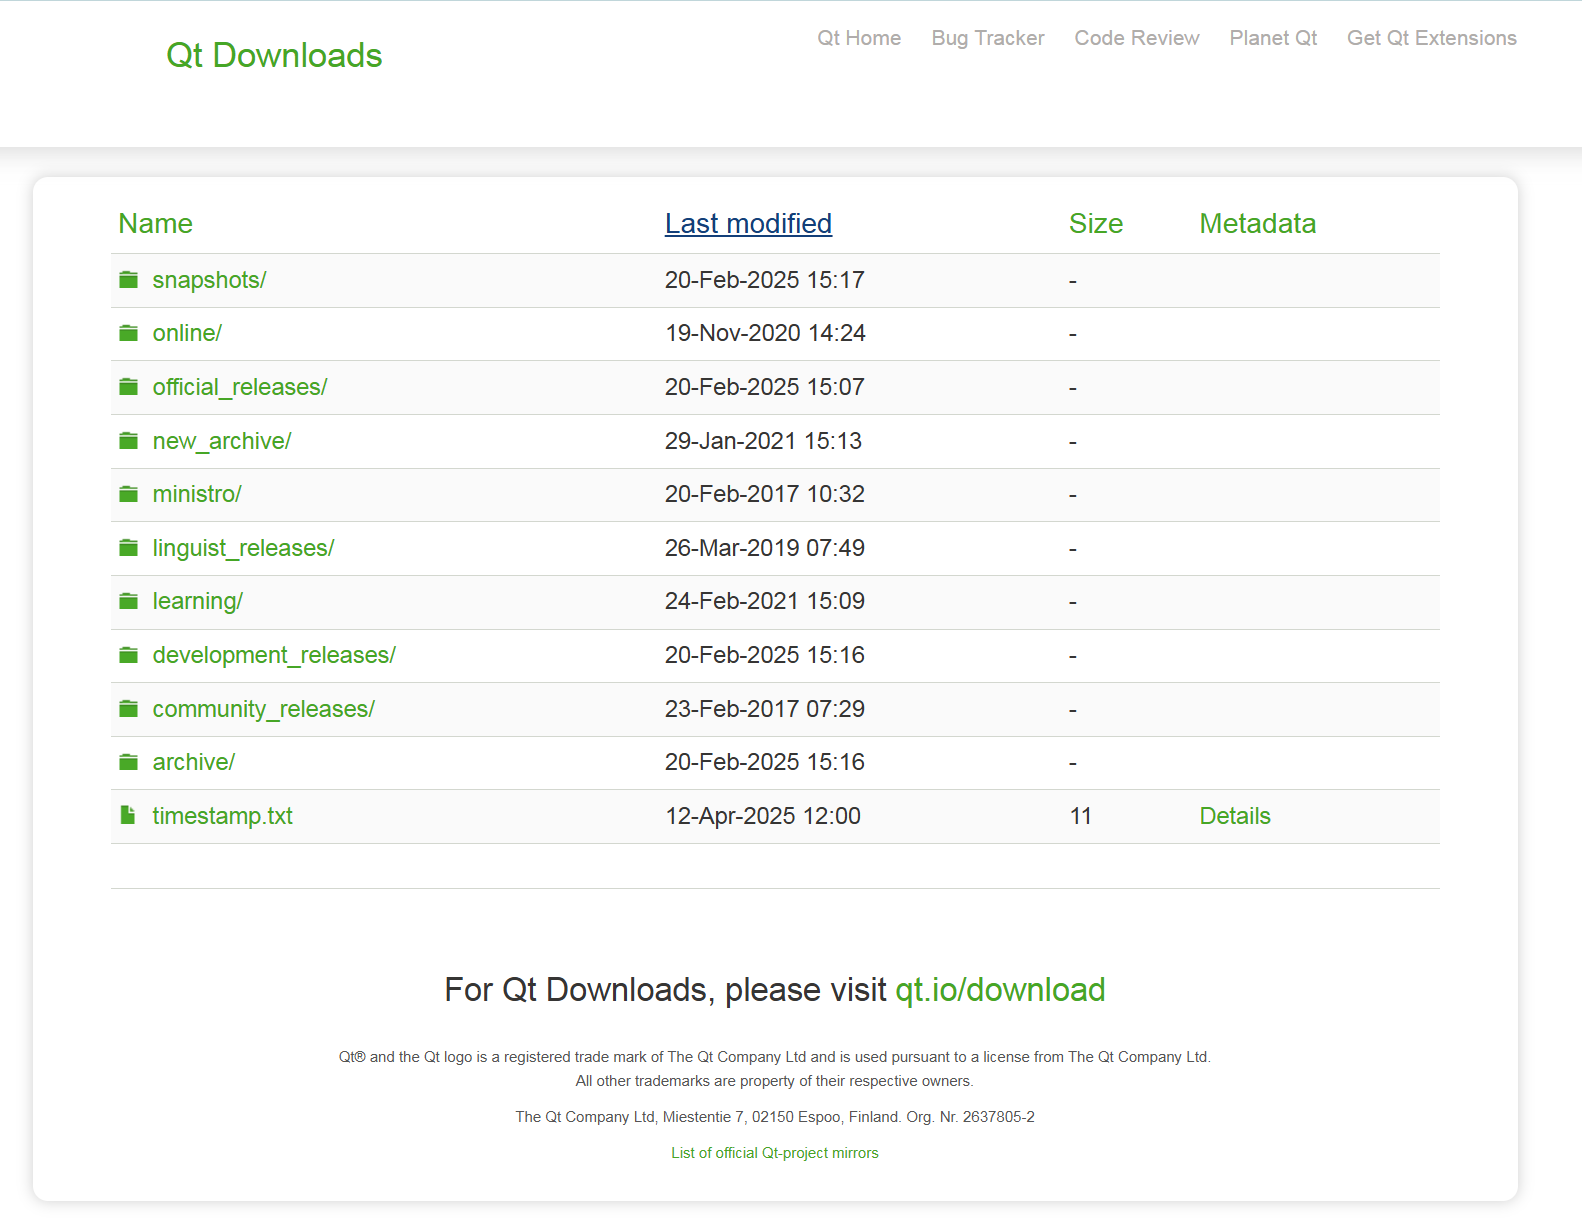
Task: Open the archive/ directory
Action: [194, 762]
